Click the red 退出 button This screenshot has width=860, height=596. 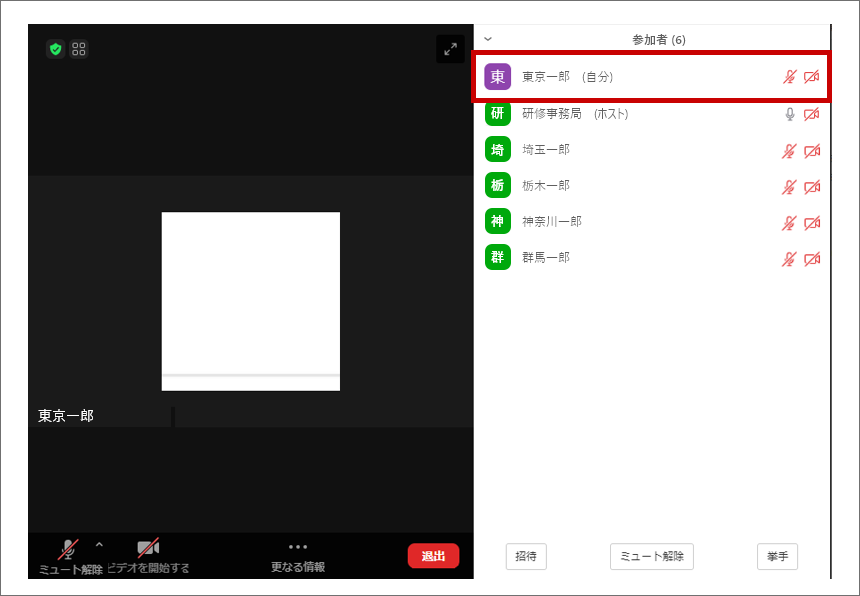click(x=433, y=556)
